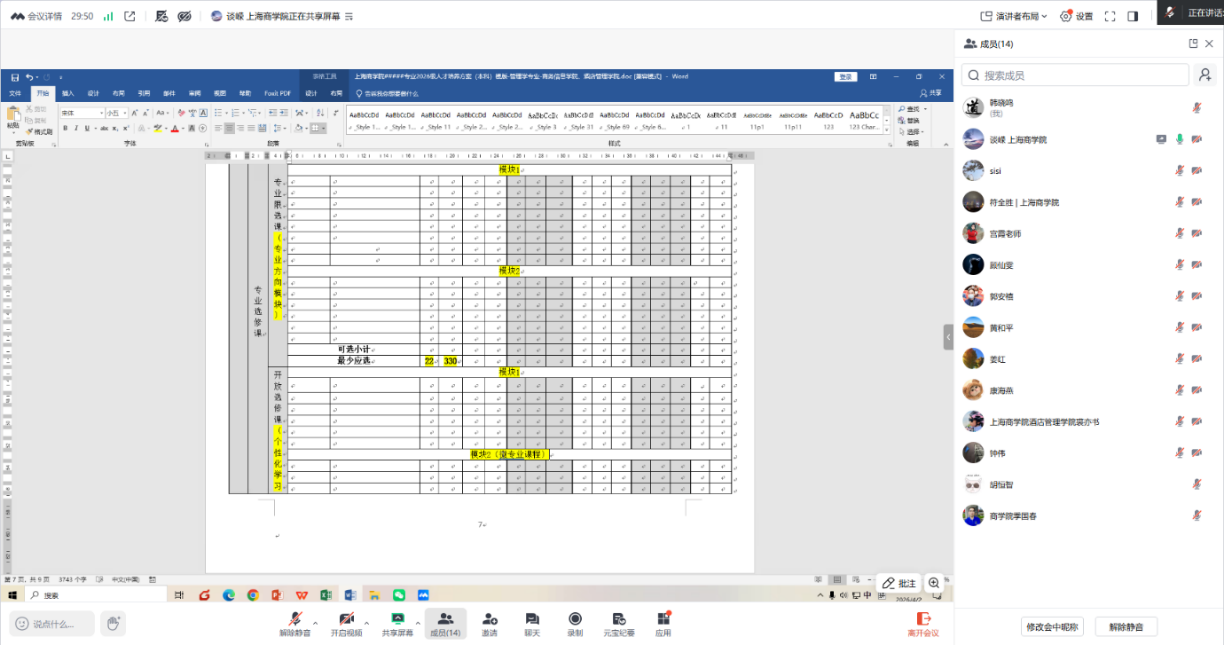
Task: Toggle 解除静音 microphone in bottom toolbar
Action: point(295,624)
